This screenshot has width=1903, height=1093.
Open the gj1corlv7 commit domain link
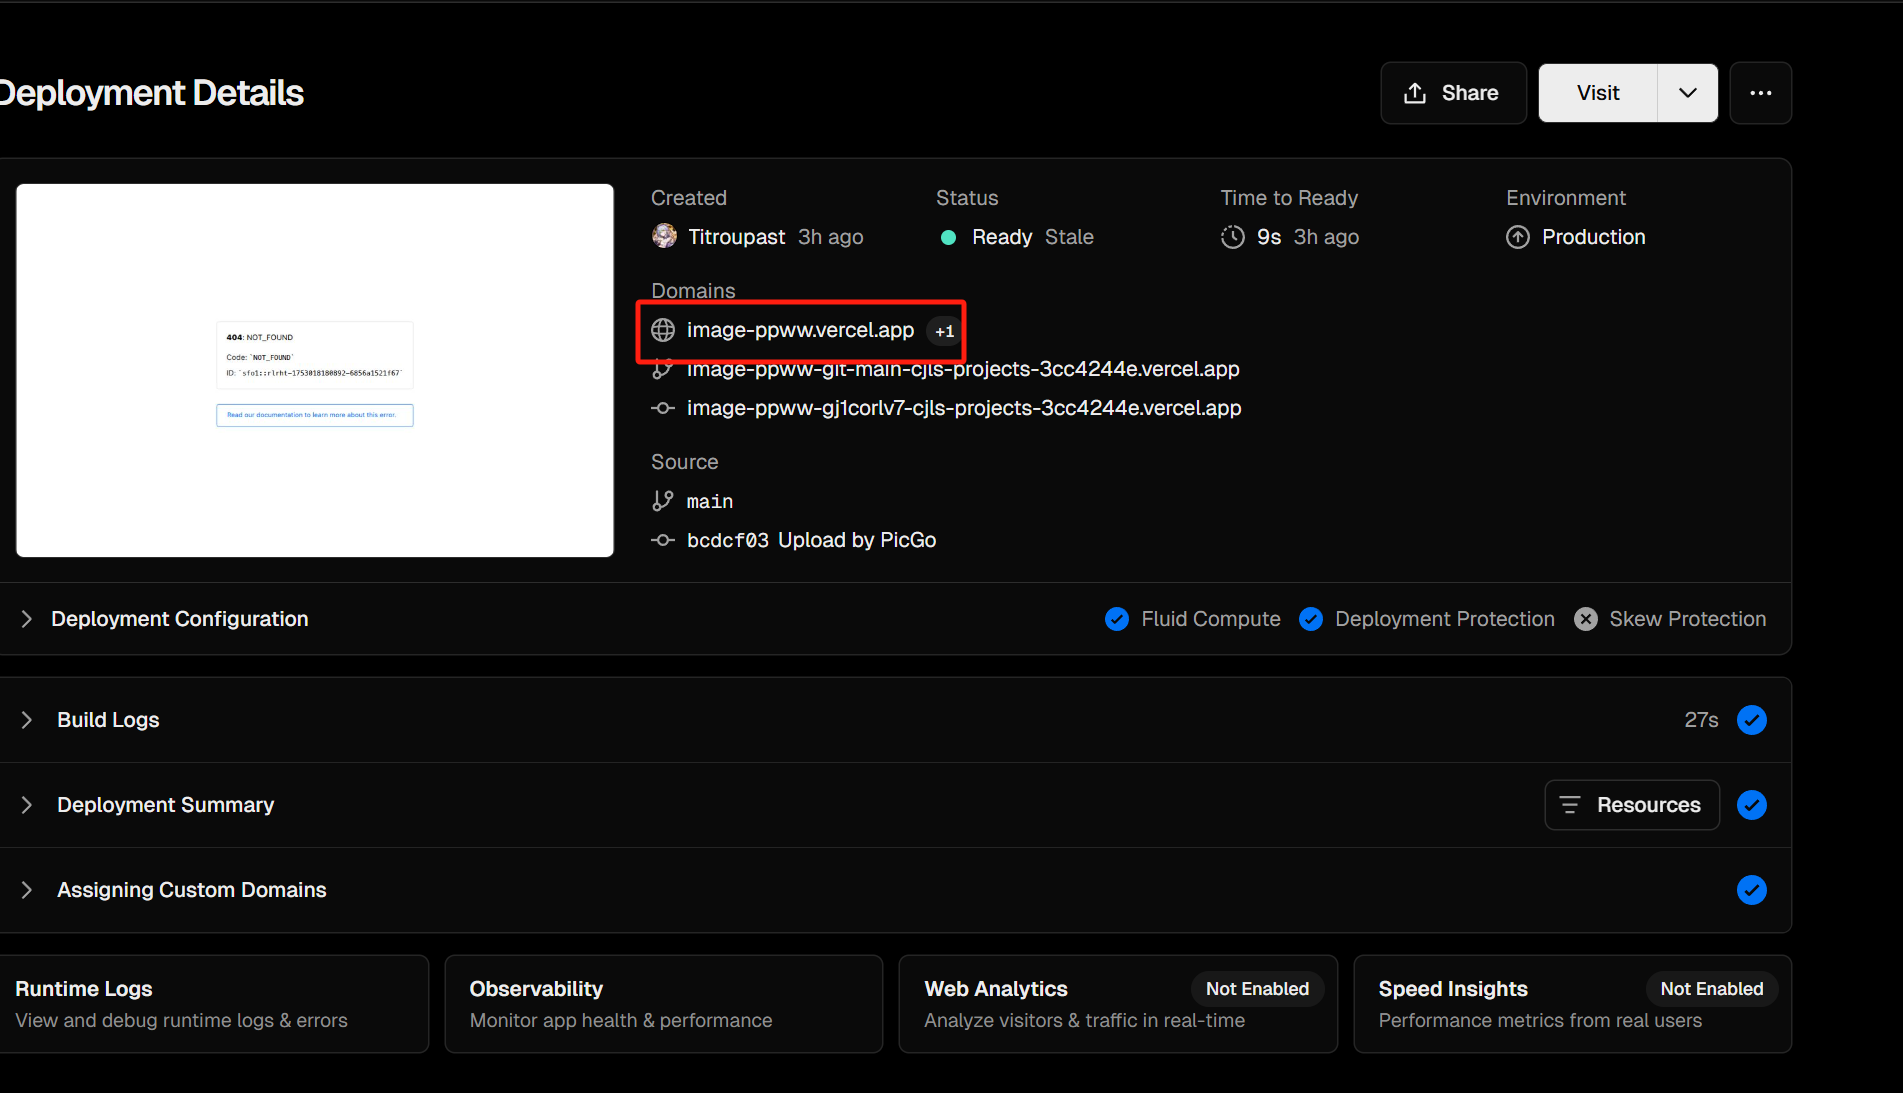coord(964,408)
